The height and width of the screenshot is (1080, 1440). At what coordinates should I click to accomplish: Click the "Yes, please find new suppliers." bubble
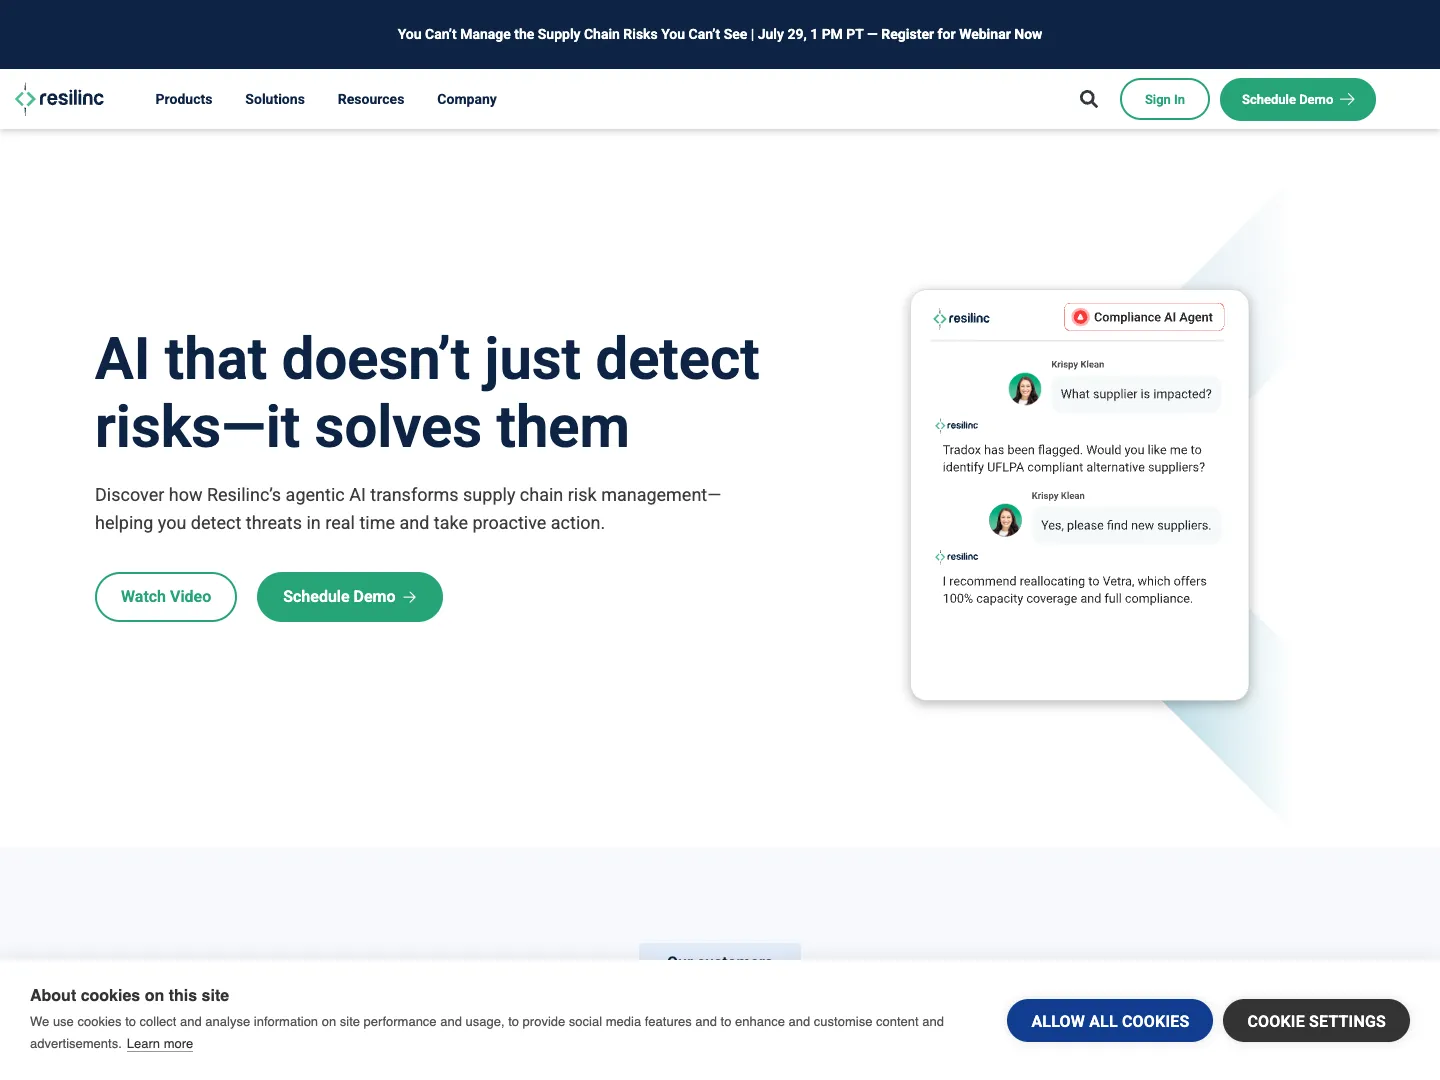[x=1126, y=525]
